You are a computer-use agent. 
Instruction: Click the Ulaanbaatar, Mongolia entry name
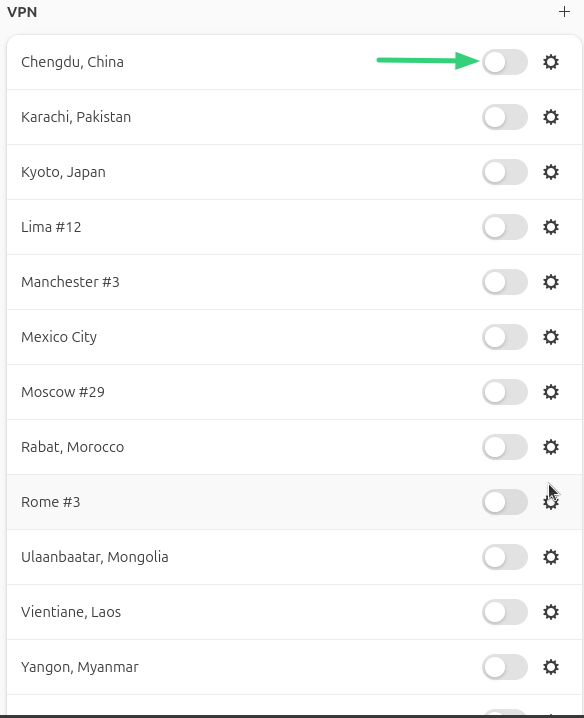95,557
